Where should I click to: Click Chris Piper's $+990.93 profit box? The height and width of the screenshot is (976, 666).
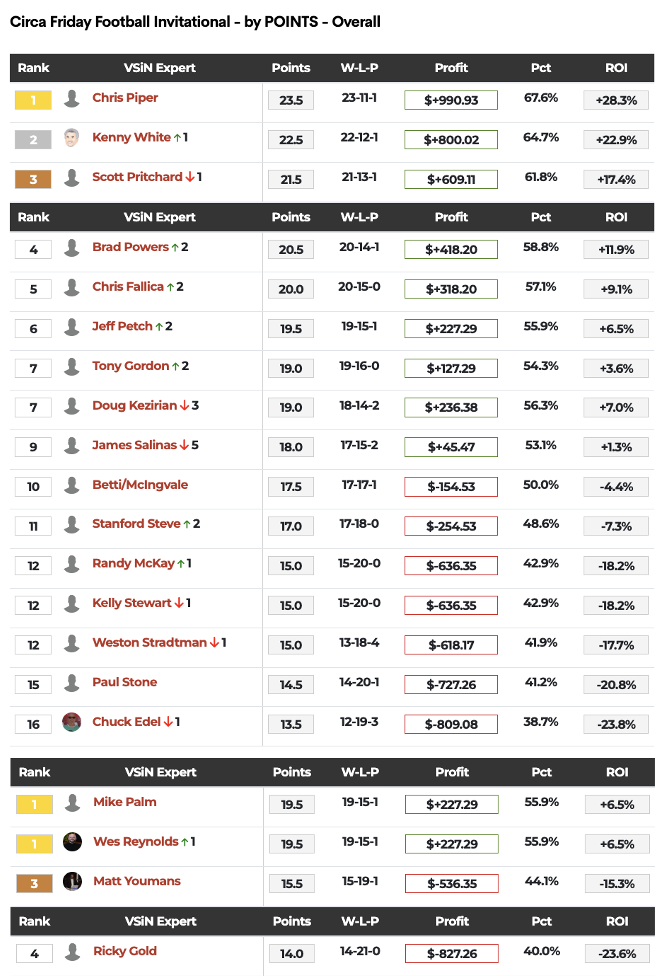451,100
